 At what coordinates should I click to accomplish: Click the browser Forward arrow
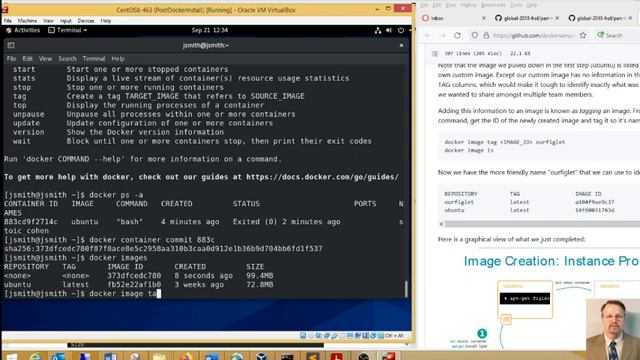443,36
